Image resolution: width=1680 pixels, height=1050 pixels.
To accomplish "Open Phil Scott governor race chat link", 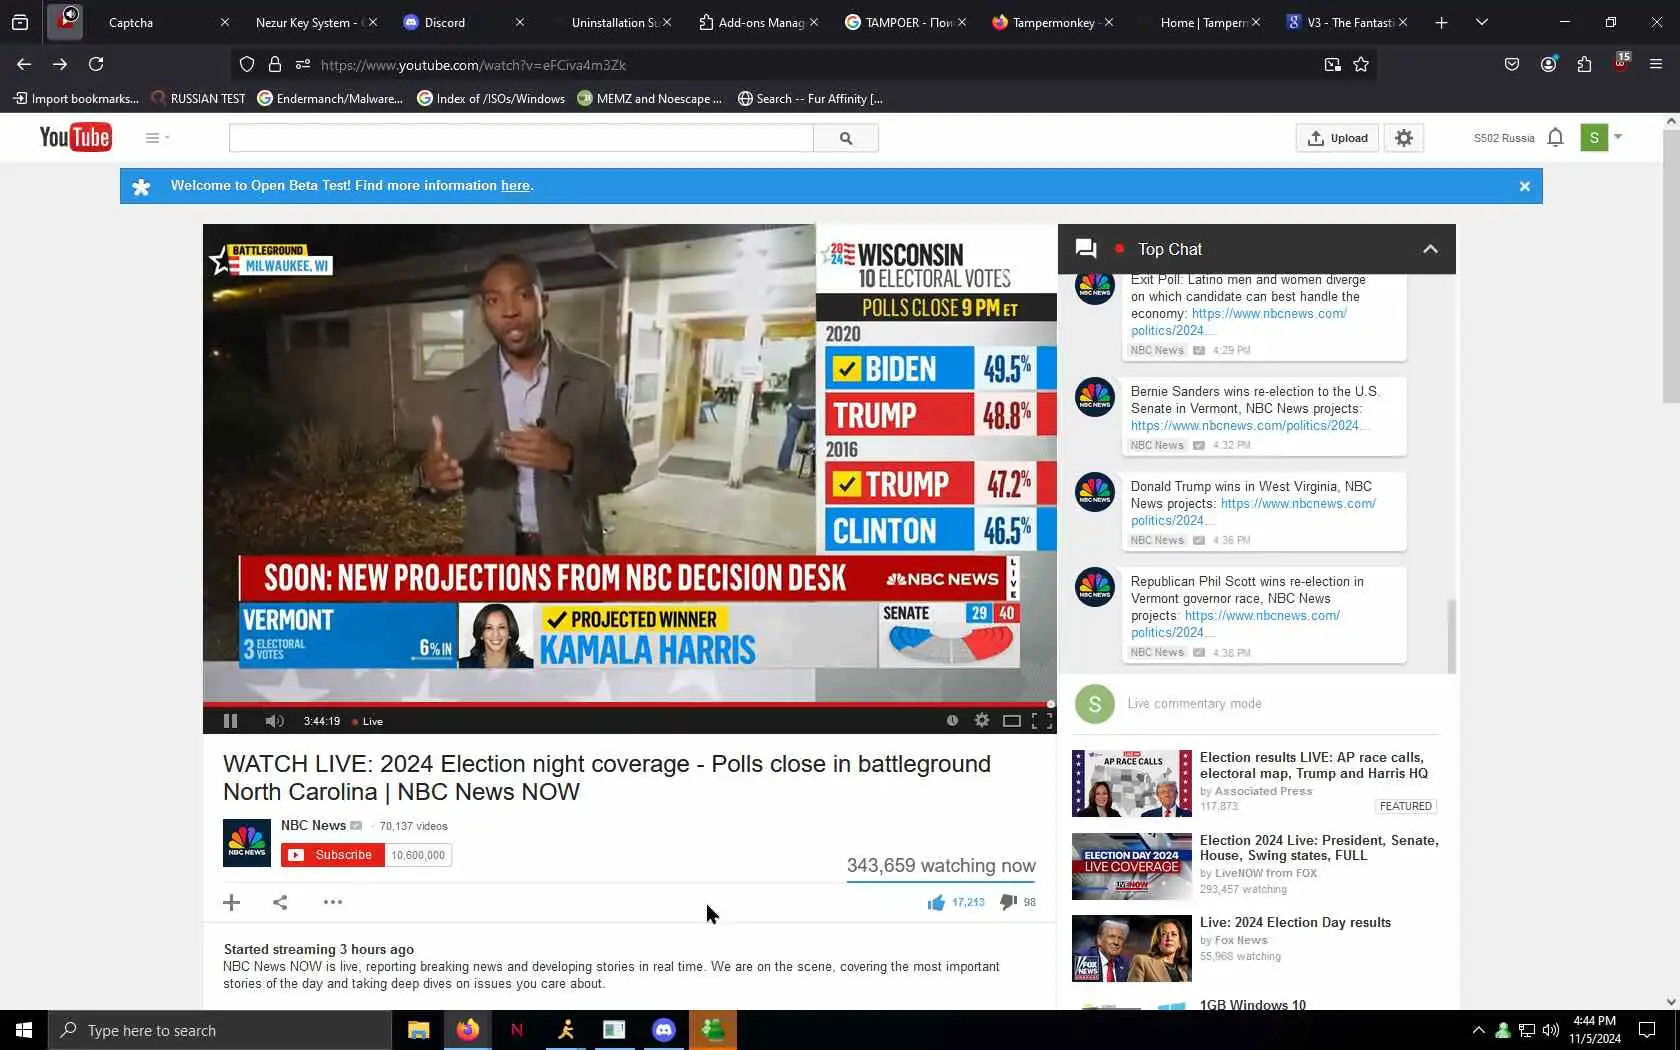I will (1262, 616).
